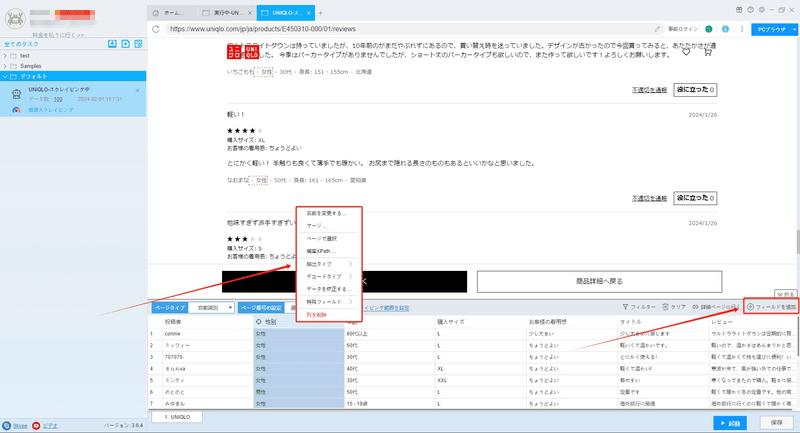800x433 pixels.
Task: Click the third sidebar icon beside 全てのタスク
Action: [x=138, y=44]
